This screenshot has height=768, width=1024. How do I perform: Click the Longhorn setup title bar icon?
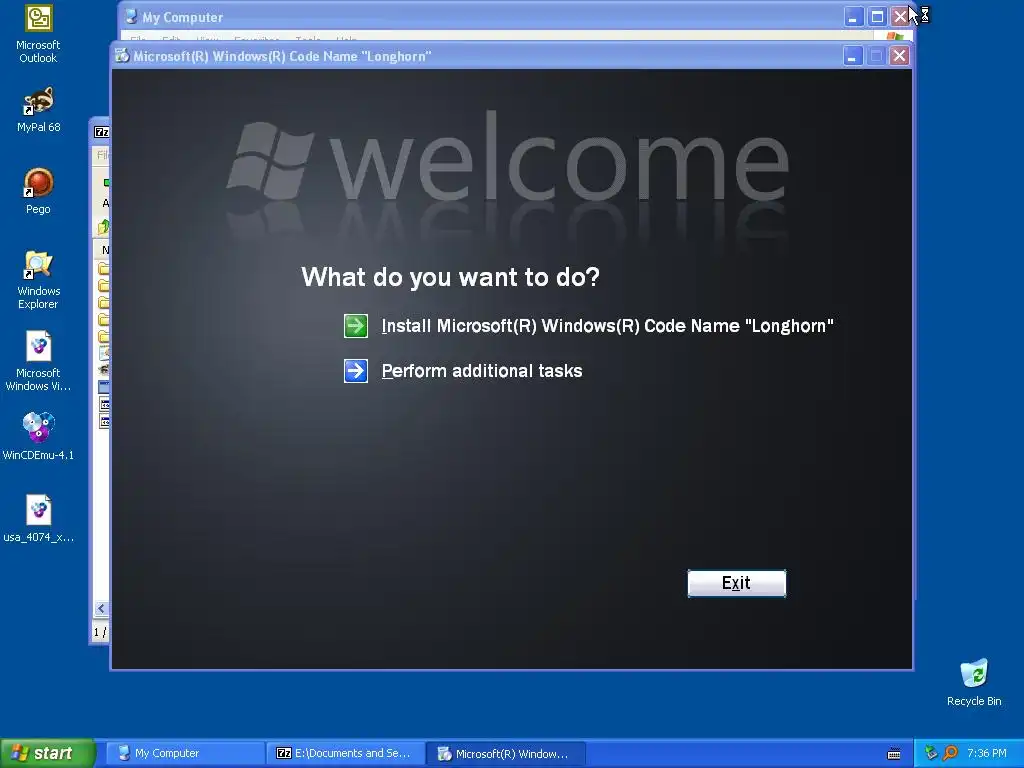(x=122, y=56)
